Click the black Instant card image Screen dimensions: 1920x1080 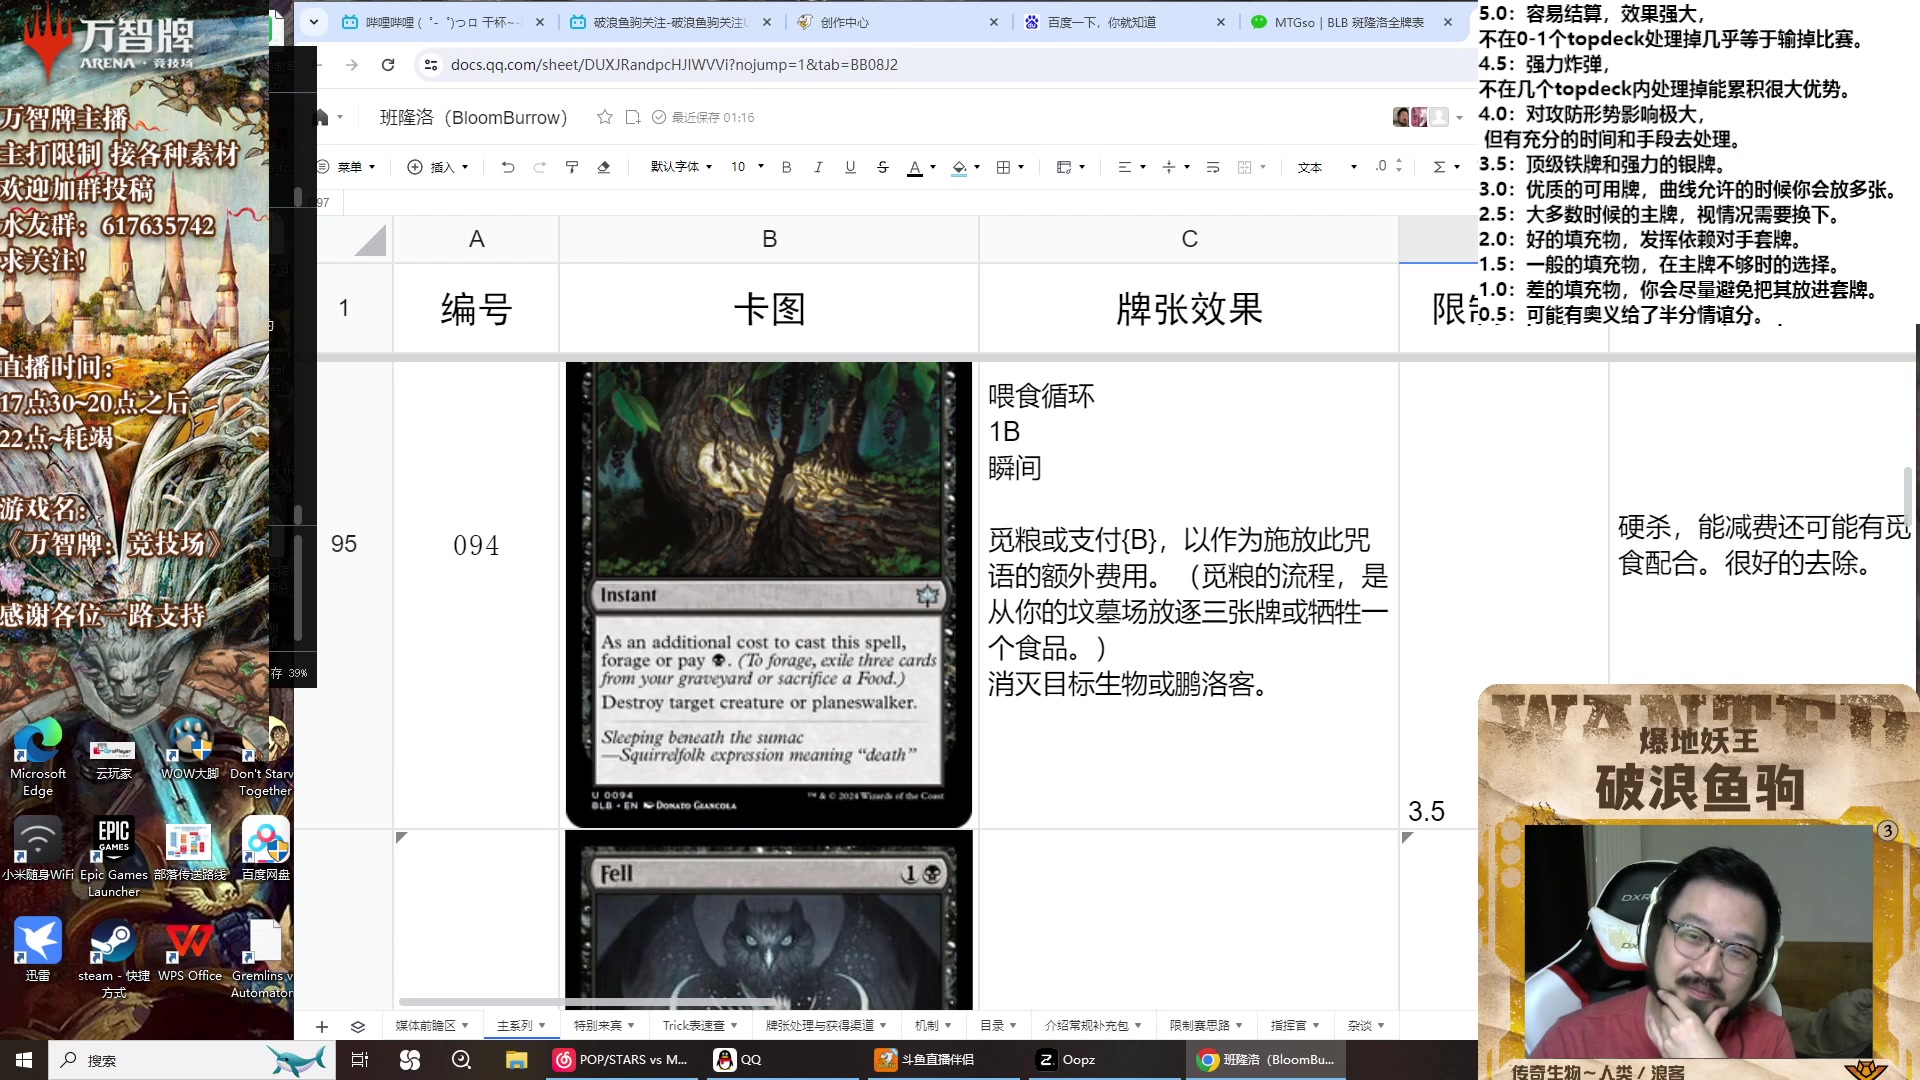tap(769, 595)
